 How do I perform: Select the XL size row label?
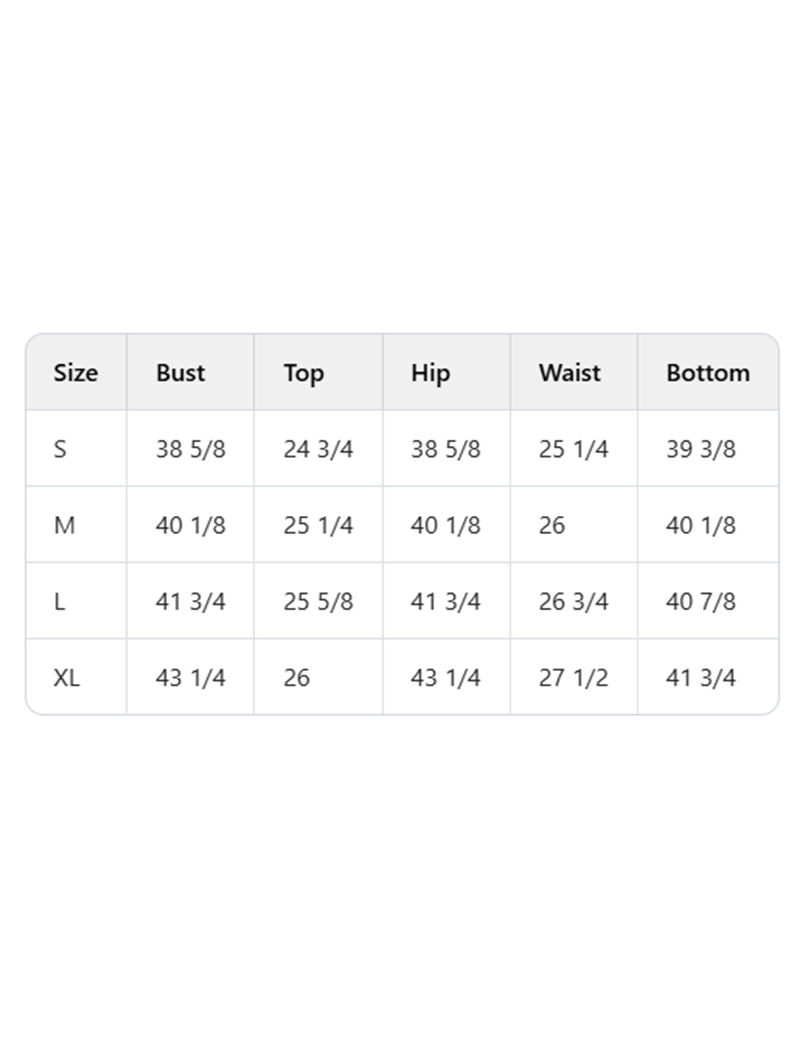point(67,677)
